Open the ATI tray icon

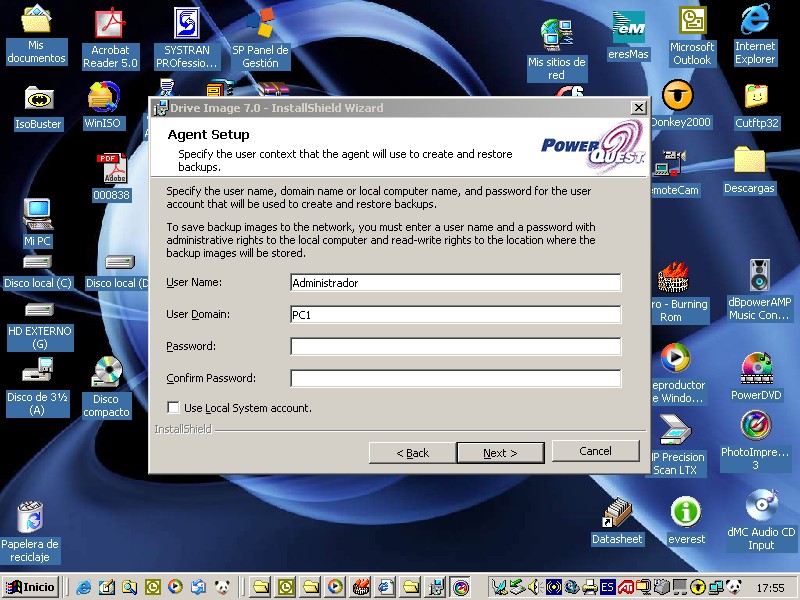click(626, 587)
